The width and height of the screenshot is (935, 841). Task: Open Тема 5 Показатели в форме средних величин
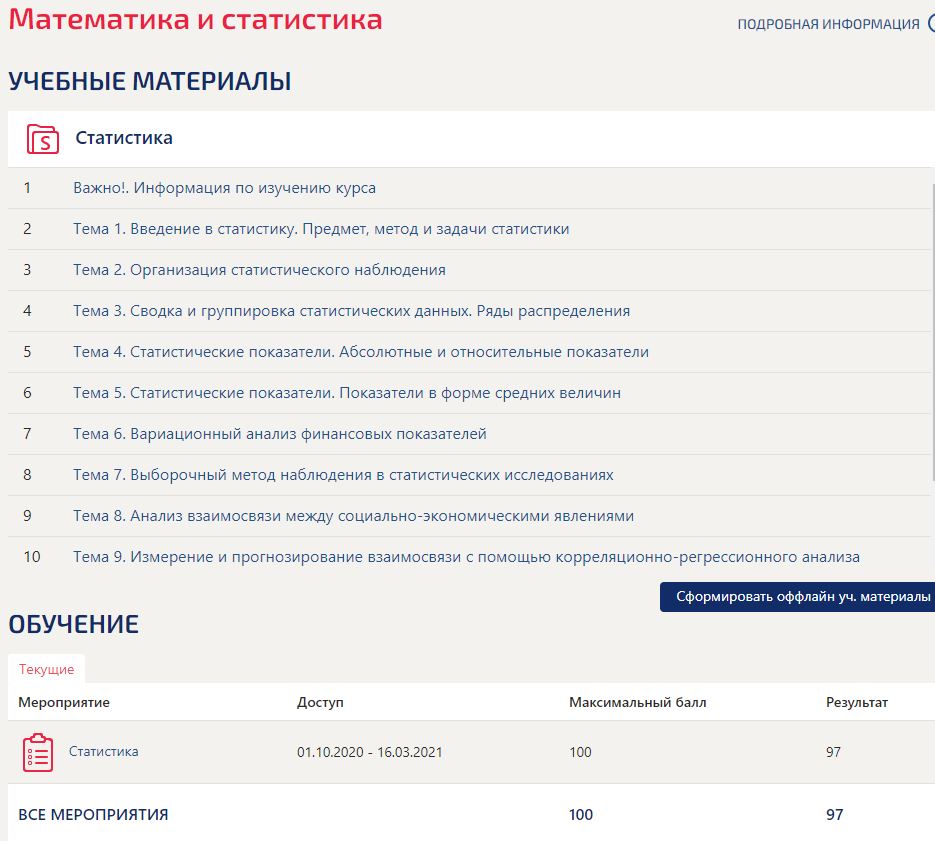tap(348, 393)
